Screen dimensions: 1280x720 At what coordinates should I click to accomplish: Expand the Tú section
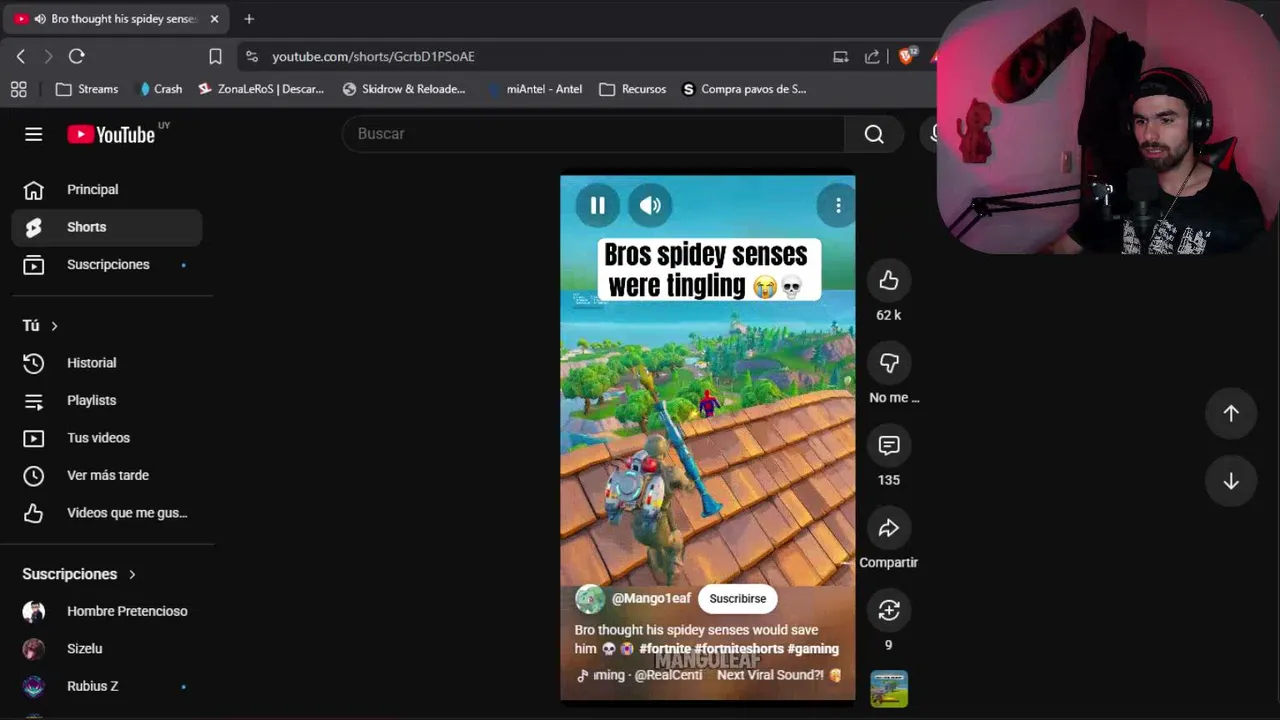41,325
